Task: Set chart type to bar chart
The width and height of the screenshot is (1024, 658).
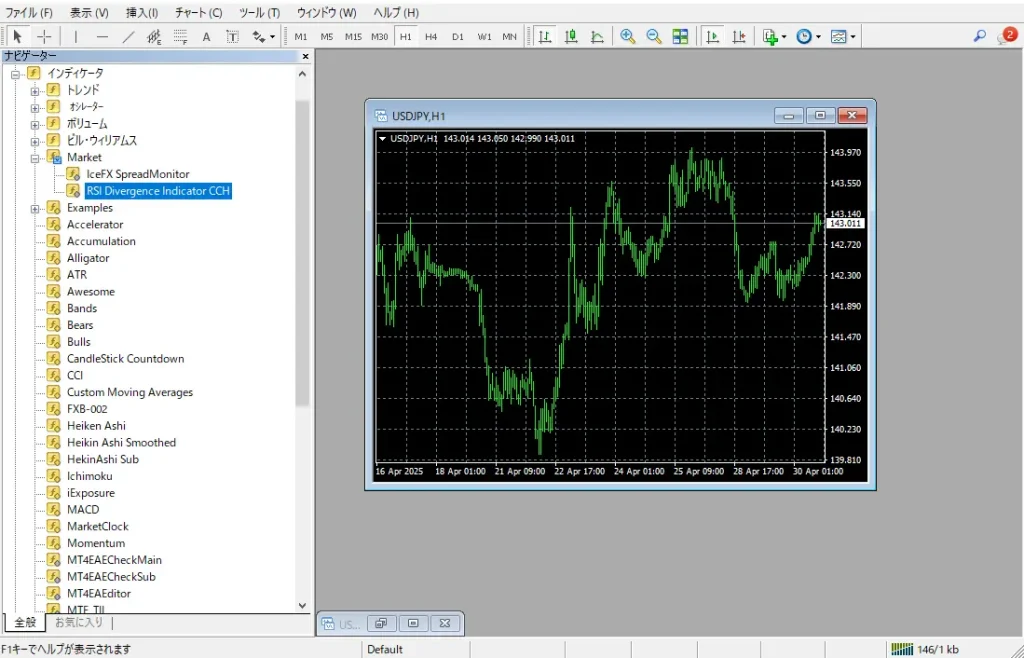Action: [545, 37]
